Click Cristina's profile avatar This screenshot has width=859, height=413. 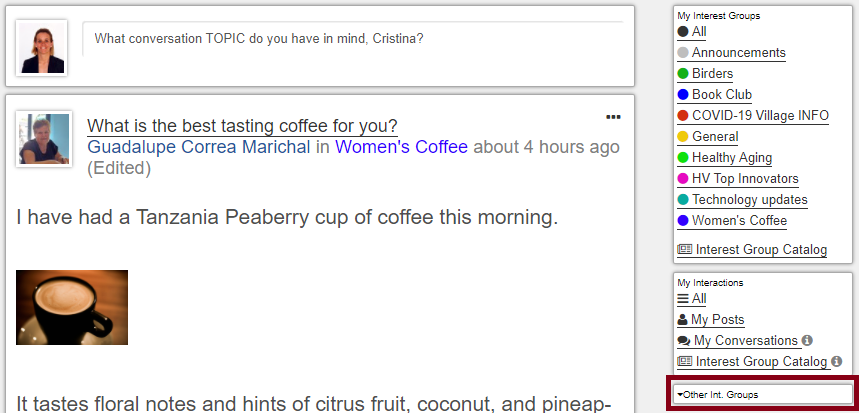(42, 48)
